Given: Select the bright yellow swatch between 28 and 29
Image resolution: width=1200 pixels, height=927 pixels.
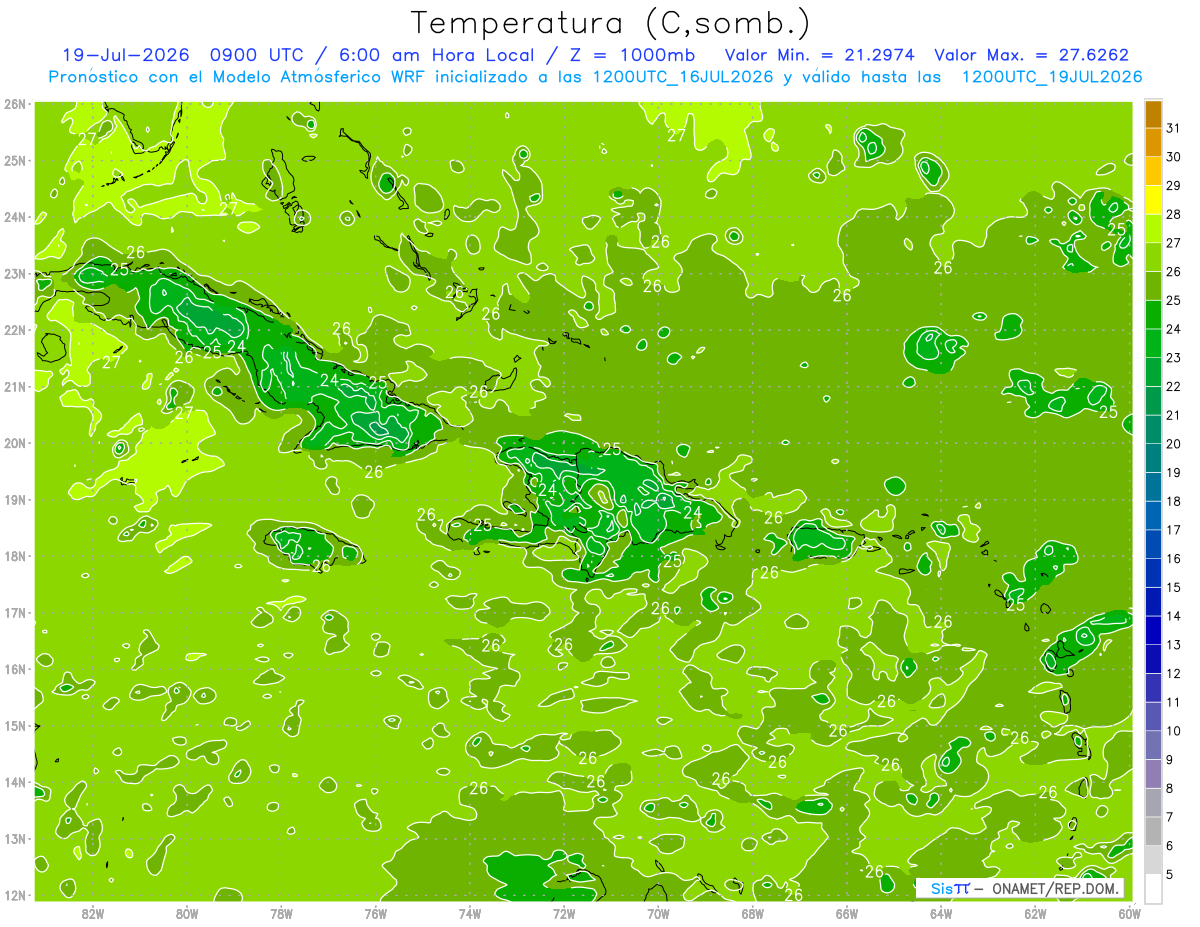Looking at the screenshot, I should pyautogui.click(x=1154, y=200).
